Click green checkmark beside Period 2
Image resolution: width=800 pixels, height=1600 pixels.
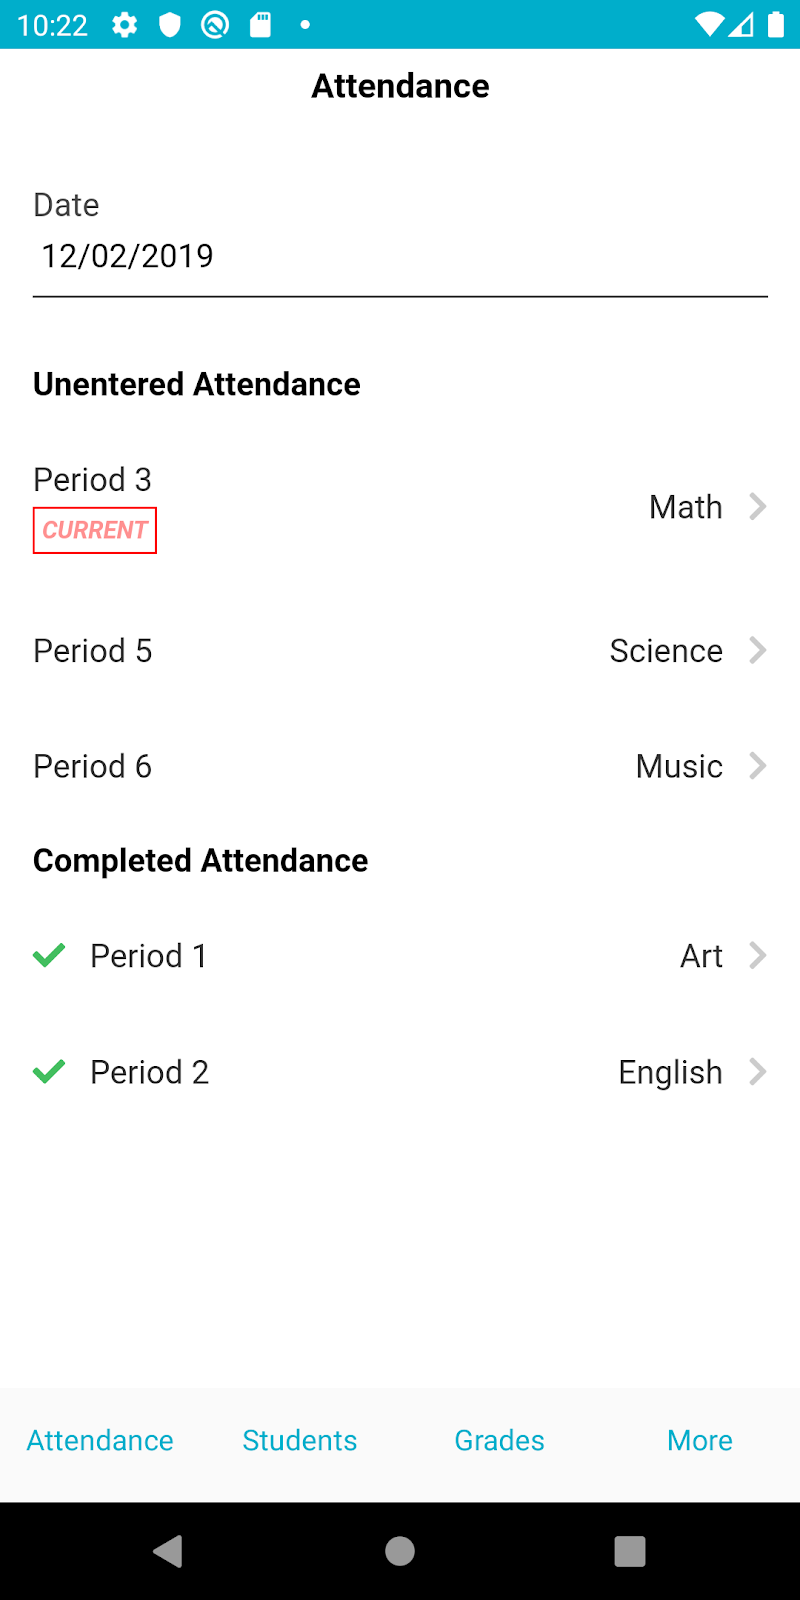[x=49, y=1072]
